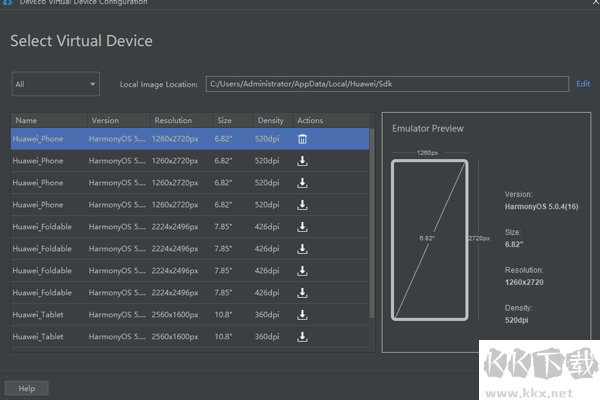The height and width of the screenshot is (400, 600).
Task: Select the third Huawei_Foldable row by name
Action: pyautogui.click(x=42, y=271)
